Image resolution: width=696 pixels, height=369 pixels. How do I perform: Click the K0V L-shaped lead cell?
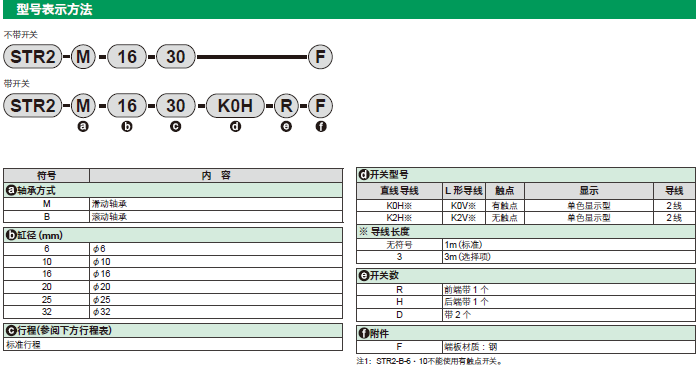(x=463, y=206)
